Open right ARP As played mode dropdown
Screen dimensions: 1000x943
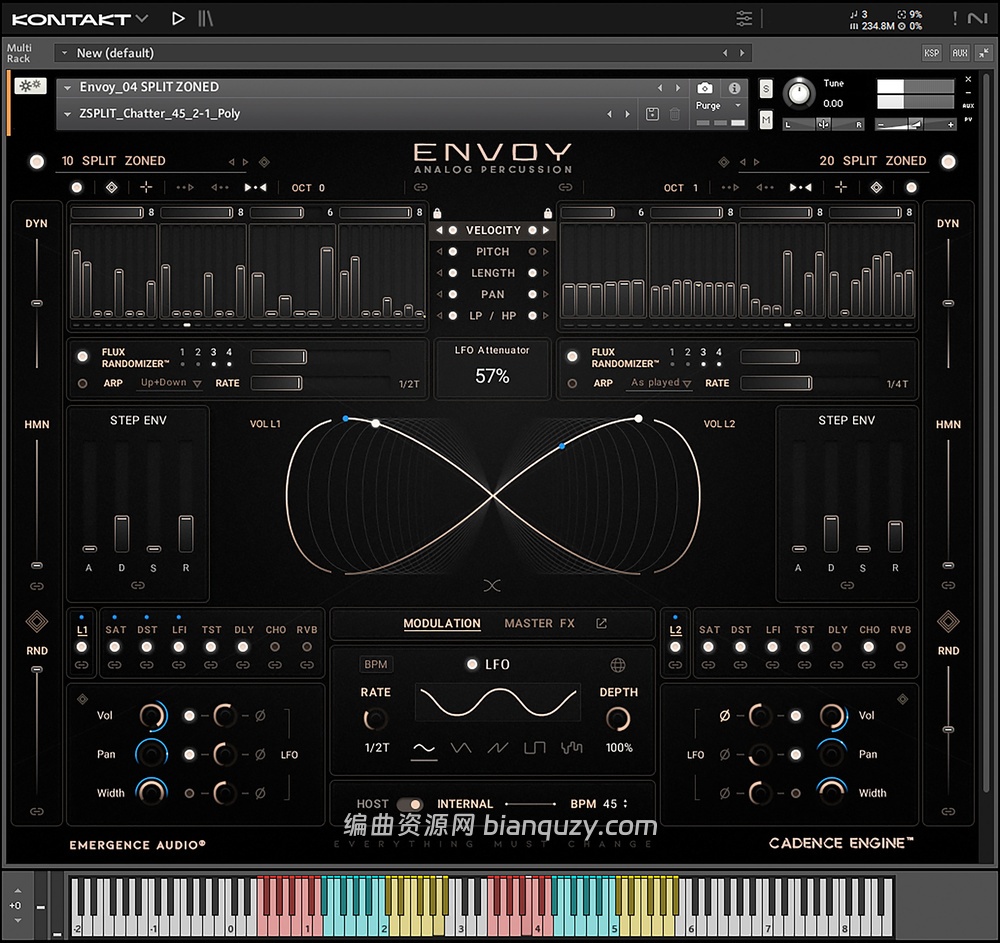(660, 383)
